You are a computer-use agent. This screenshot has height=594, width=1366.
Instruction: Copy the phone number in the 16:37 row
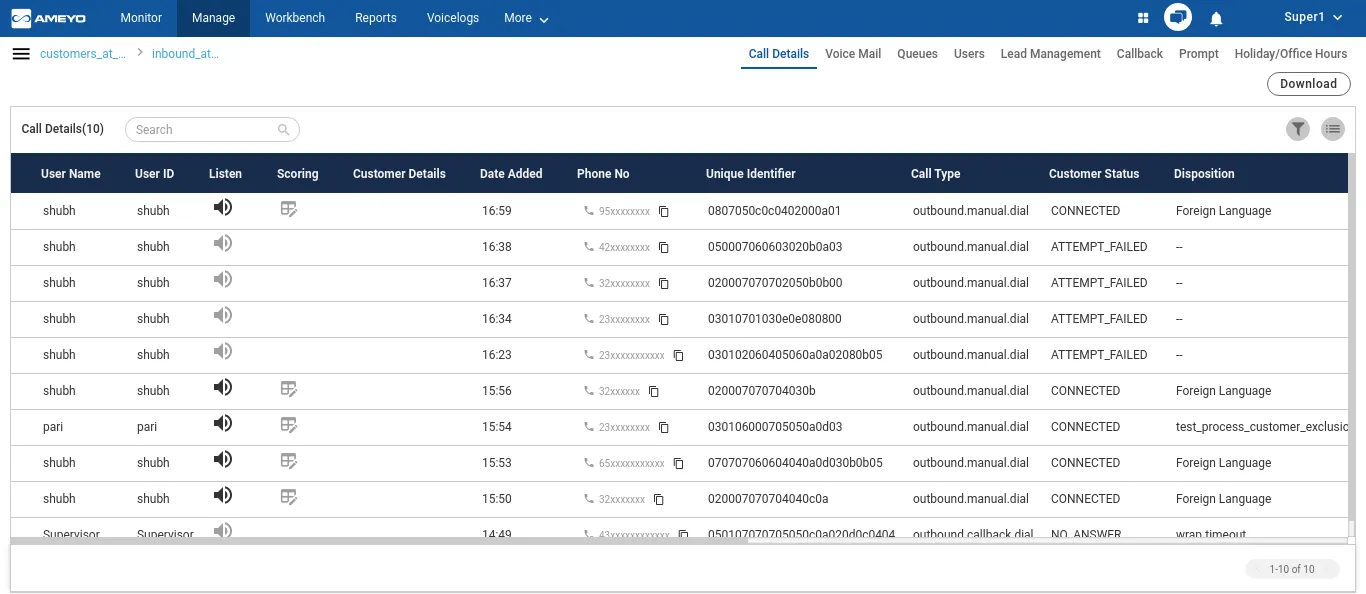click(664, 283)
